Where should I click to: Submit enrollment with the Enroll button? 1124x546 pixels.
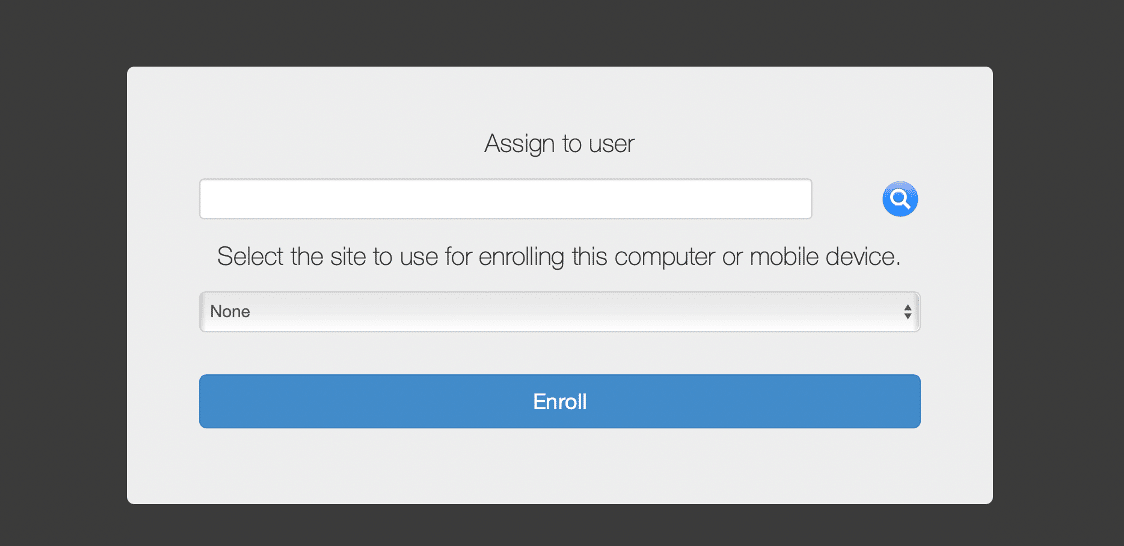point(559,401)
